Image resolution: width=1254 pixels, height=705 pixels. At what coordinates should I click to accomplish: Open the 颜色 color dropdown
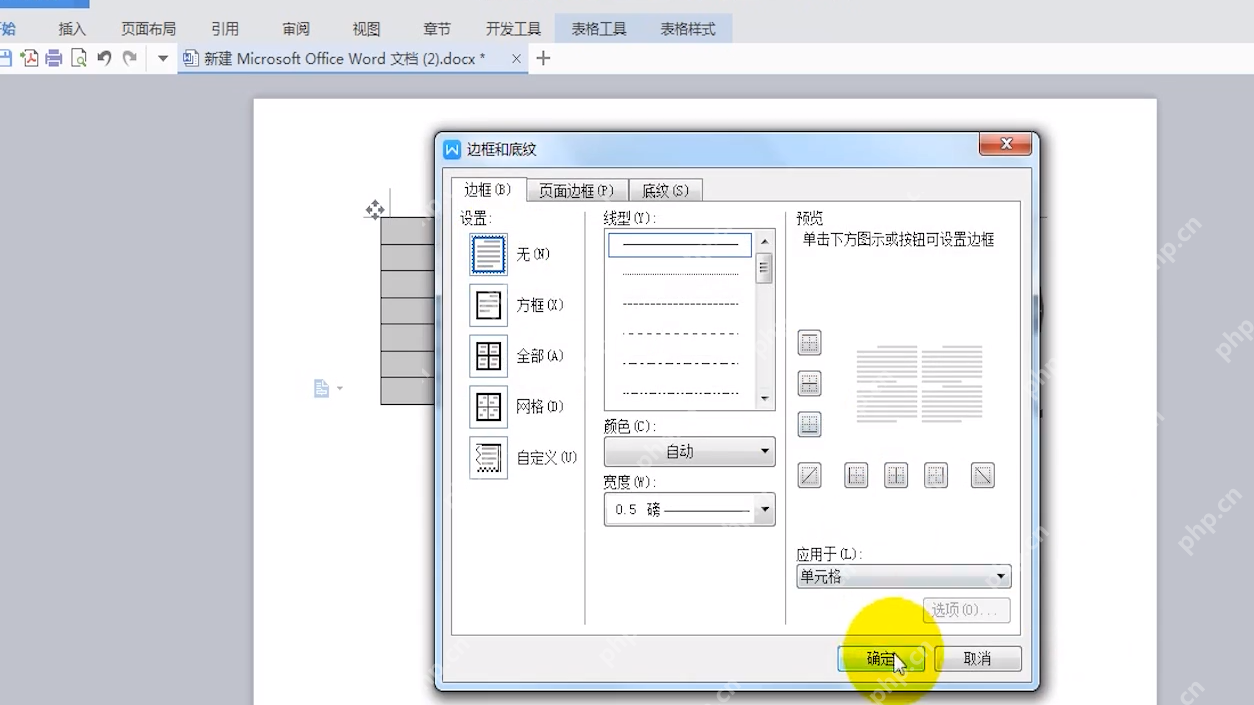tap(689, 452)
